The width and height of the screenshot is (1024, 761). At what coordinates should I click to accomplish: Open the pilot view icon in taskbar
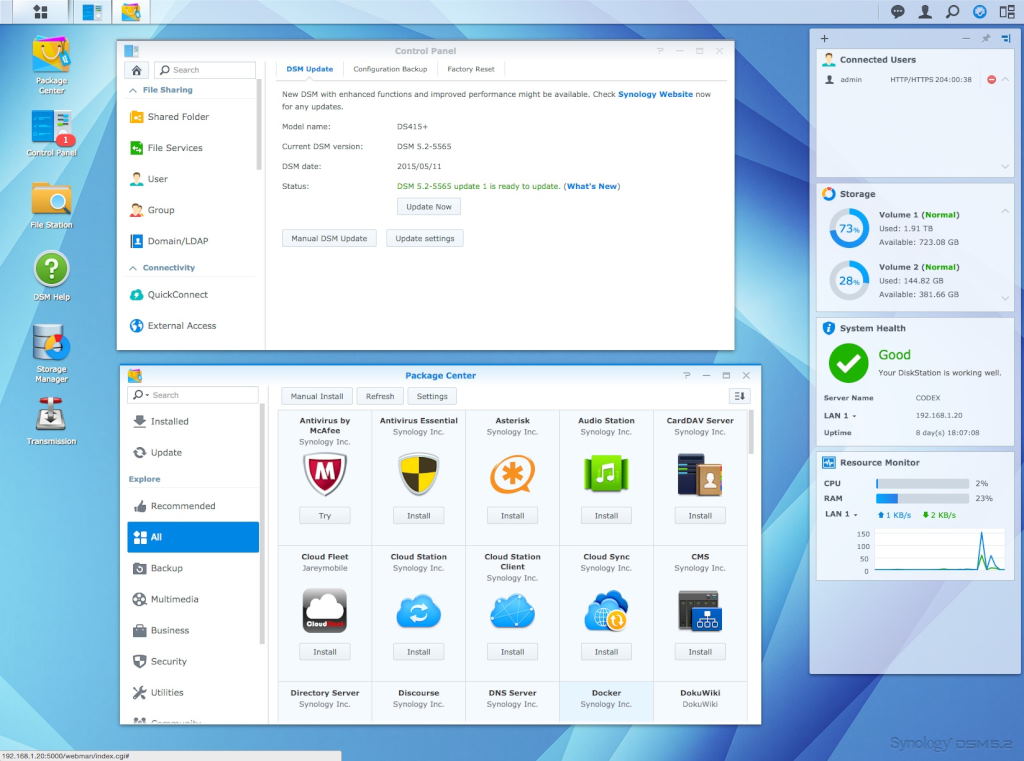[x=980, y=11]
